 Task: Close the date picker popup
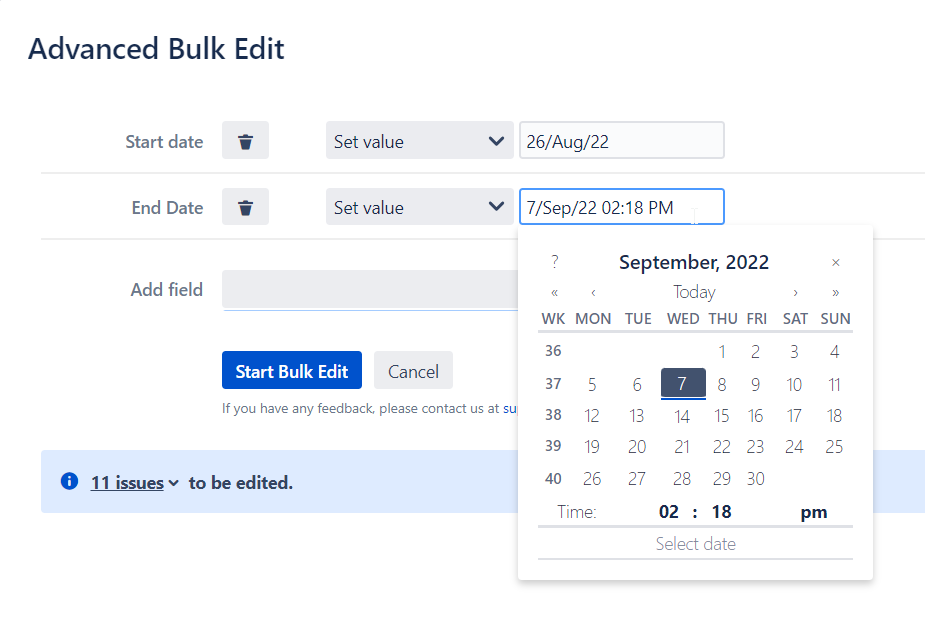(836, 262)
